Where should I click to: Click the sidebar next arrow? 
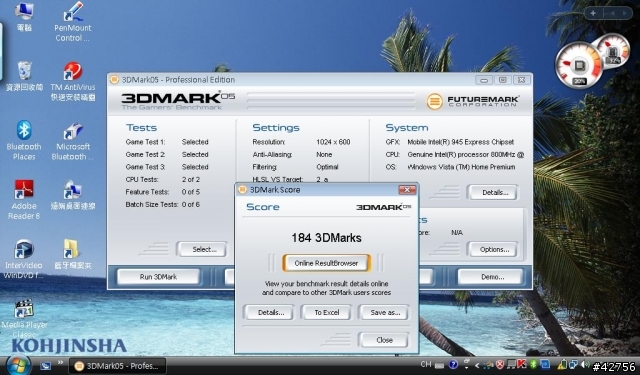624,13
